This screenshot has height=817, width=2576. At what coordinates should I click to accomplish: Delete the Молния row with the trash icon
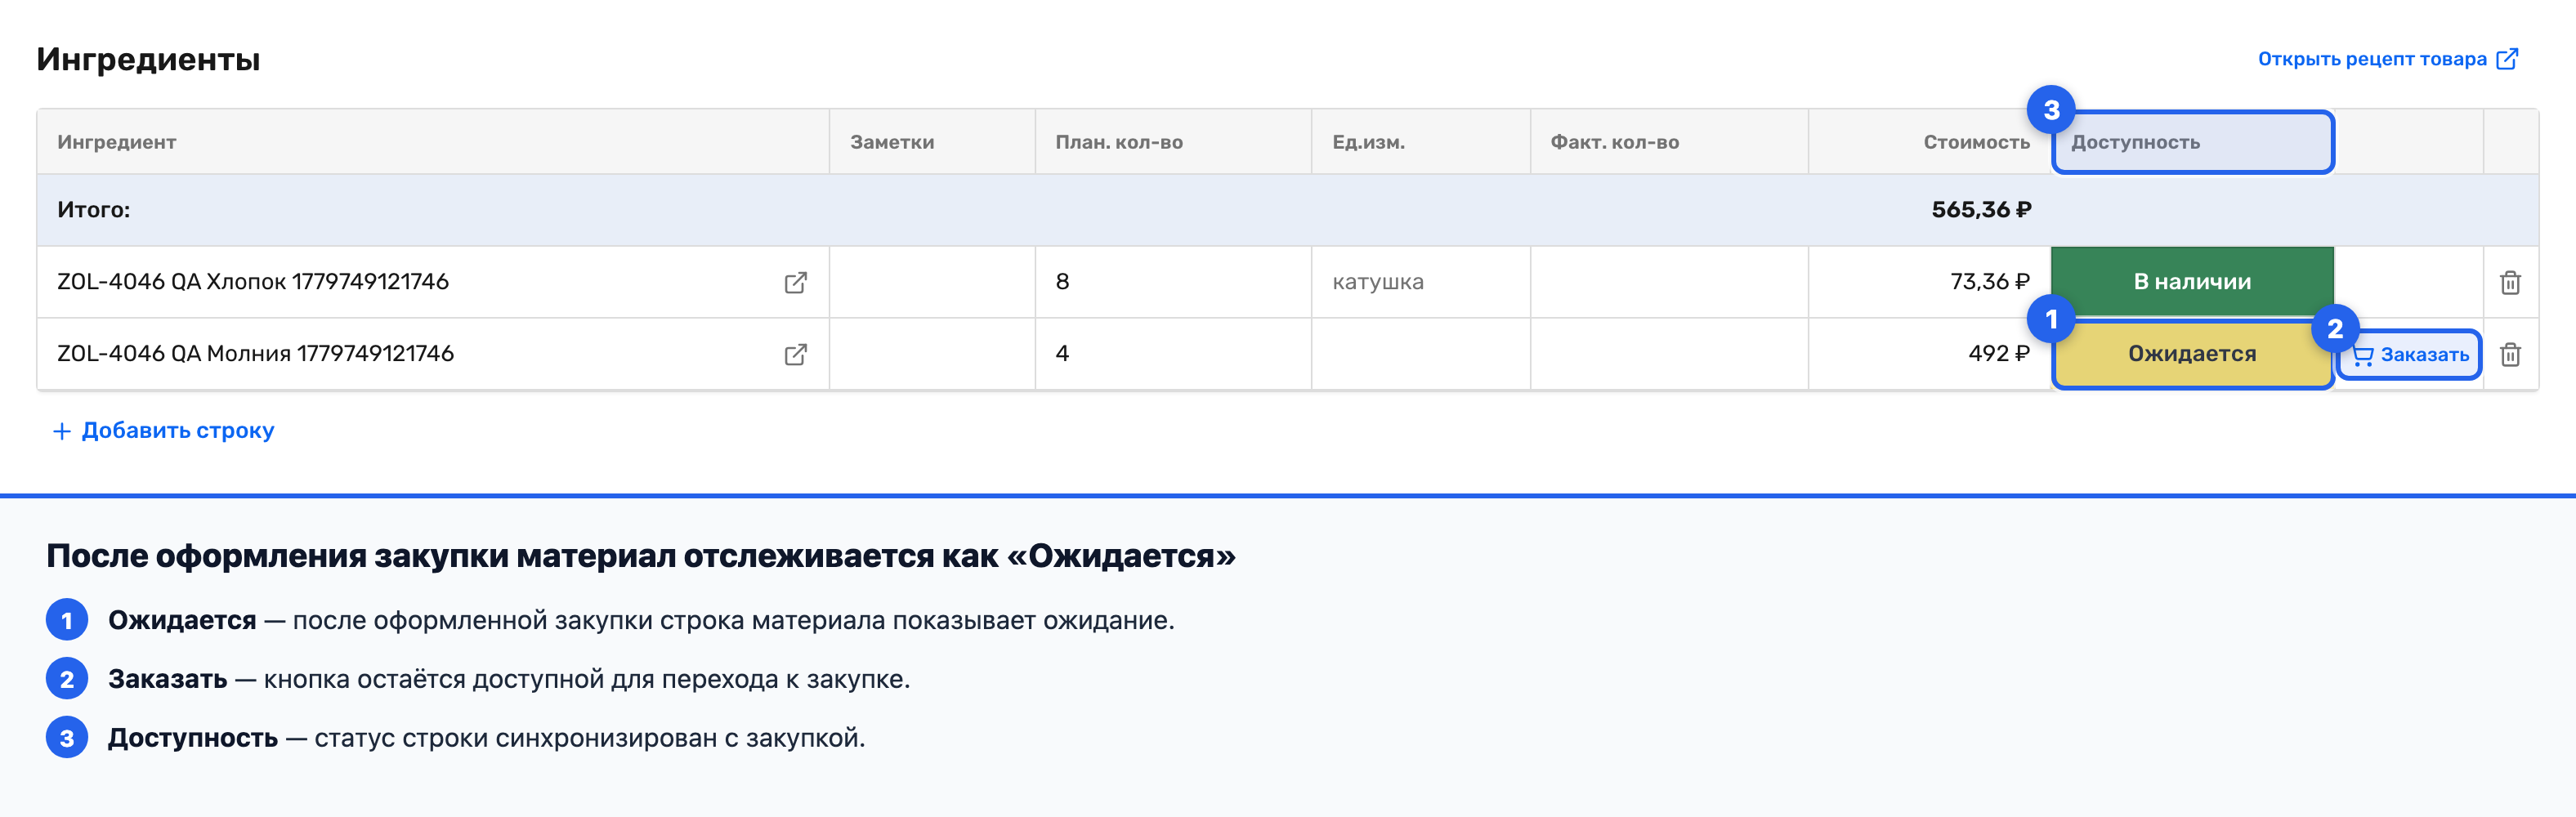2510,355
